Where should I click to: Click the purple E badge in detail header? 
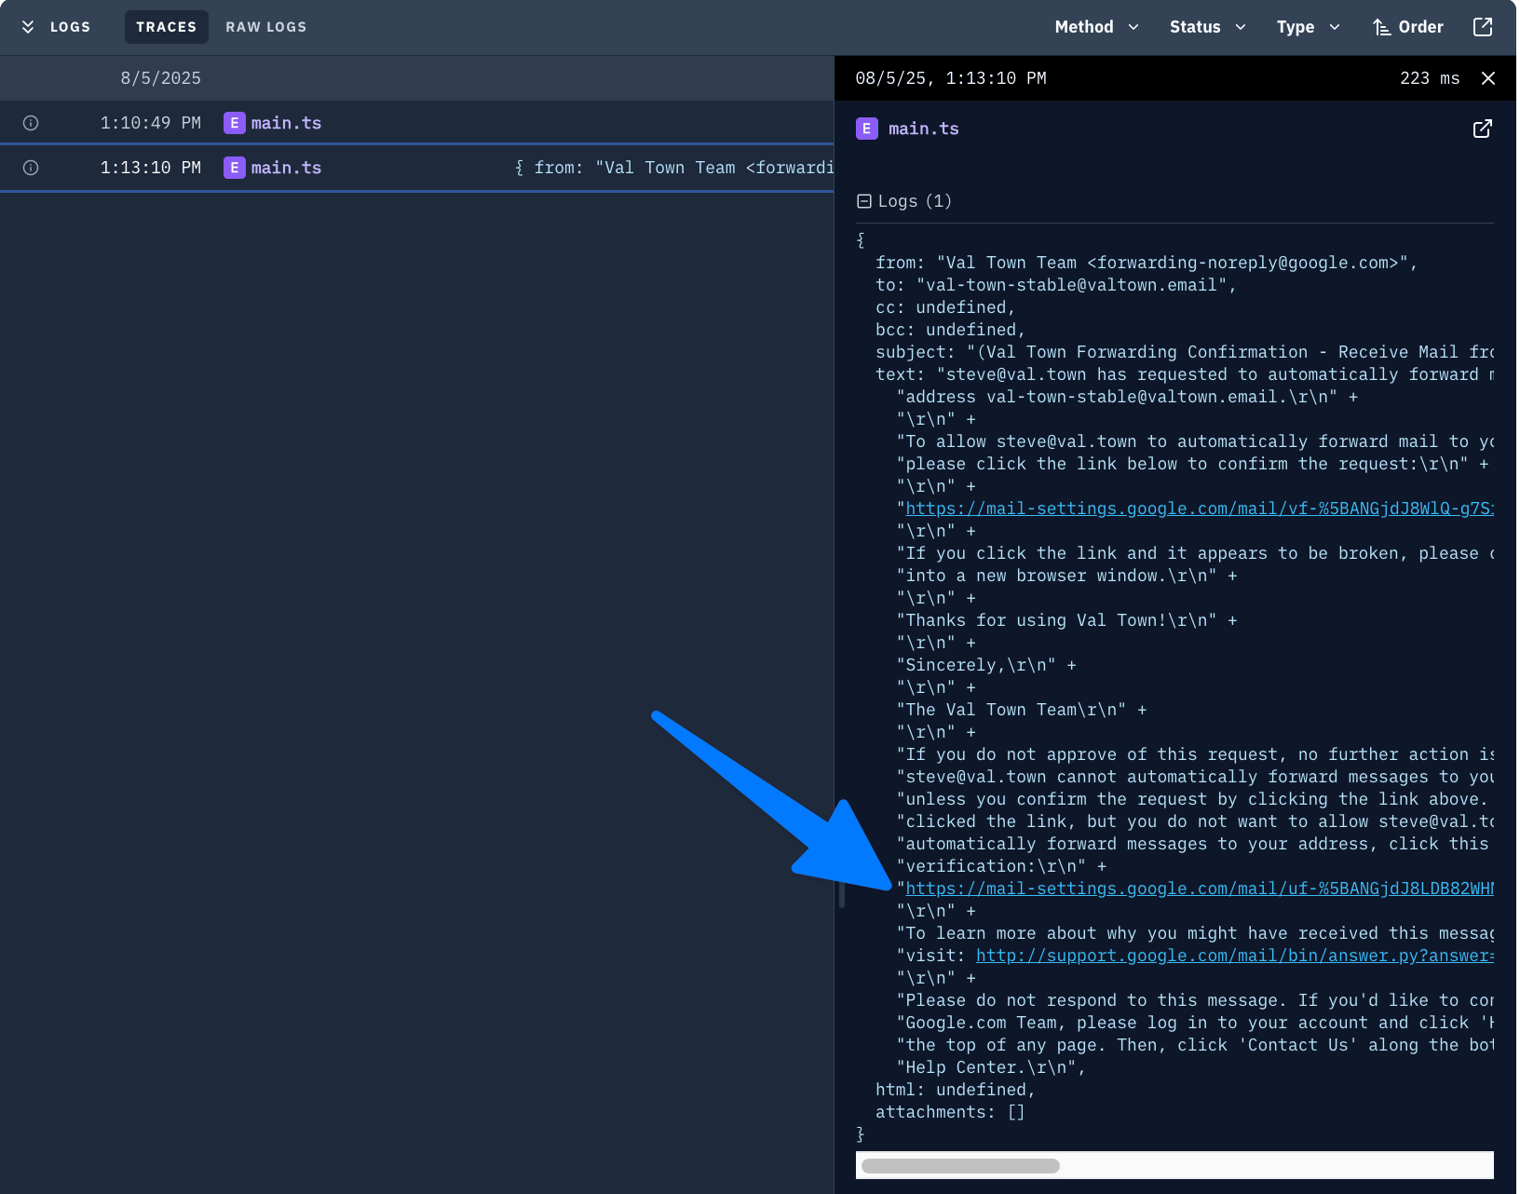point(867,129)
